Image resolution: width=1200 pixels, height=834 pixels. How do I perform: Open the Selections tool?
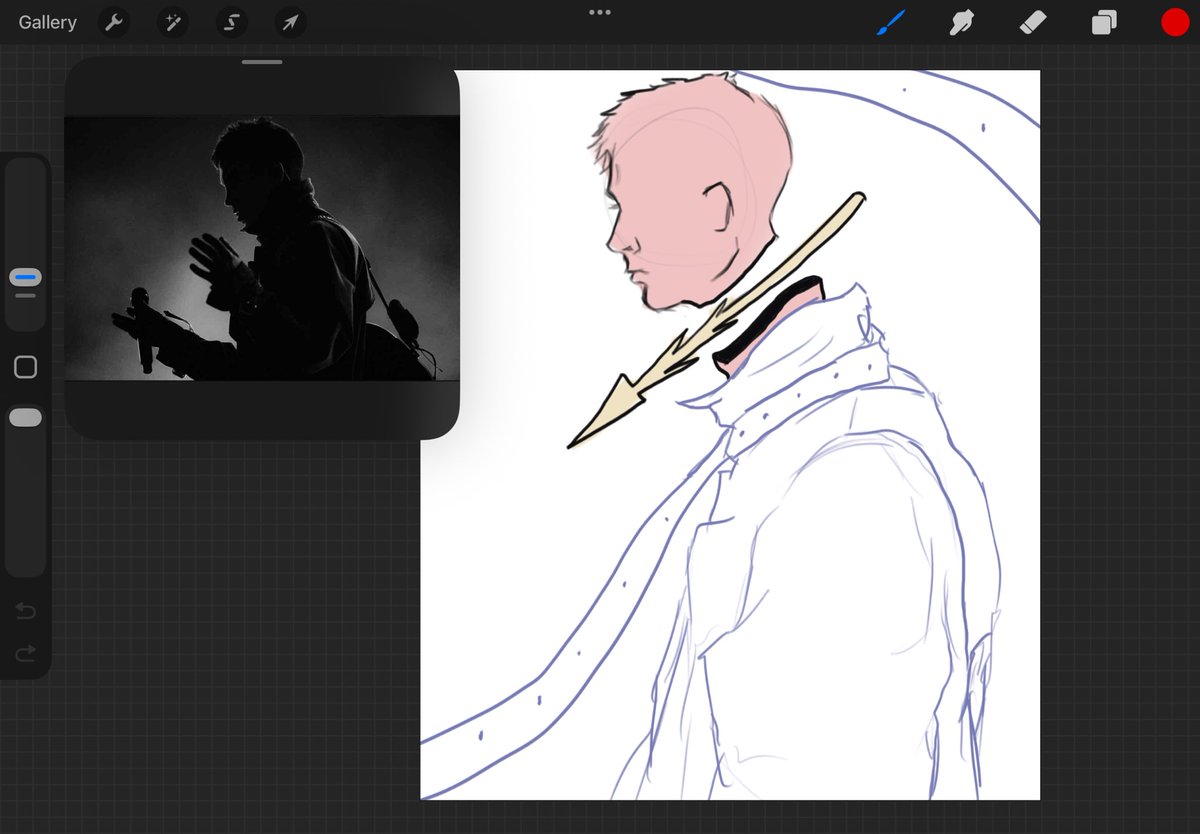pyautogui.click(x=231, y=22)
